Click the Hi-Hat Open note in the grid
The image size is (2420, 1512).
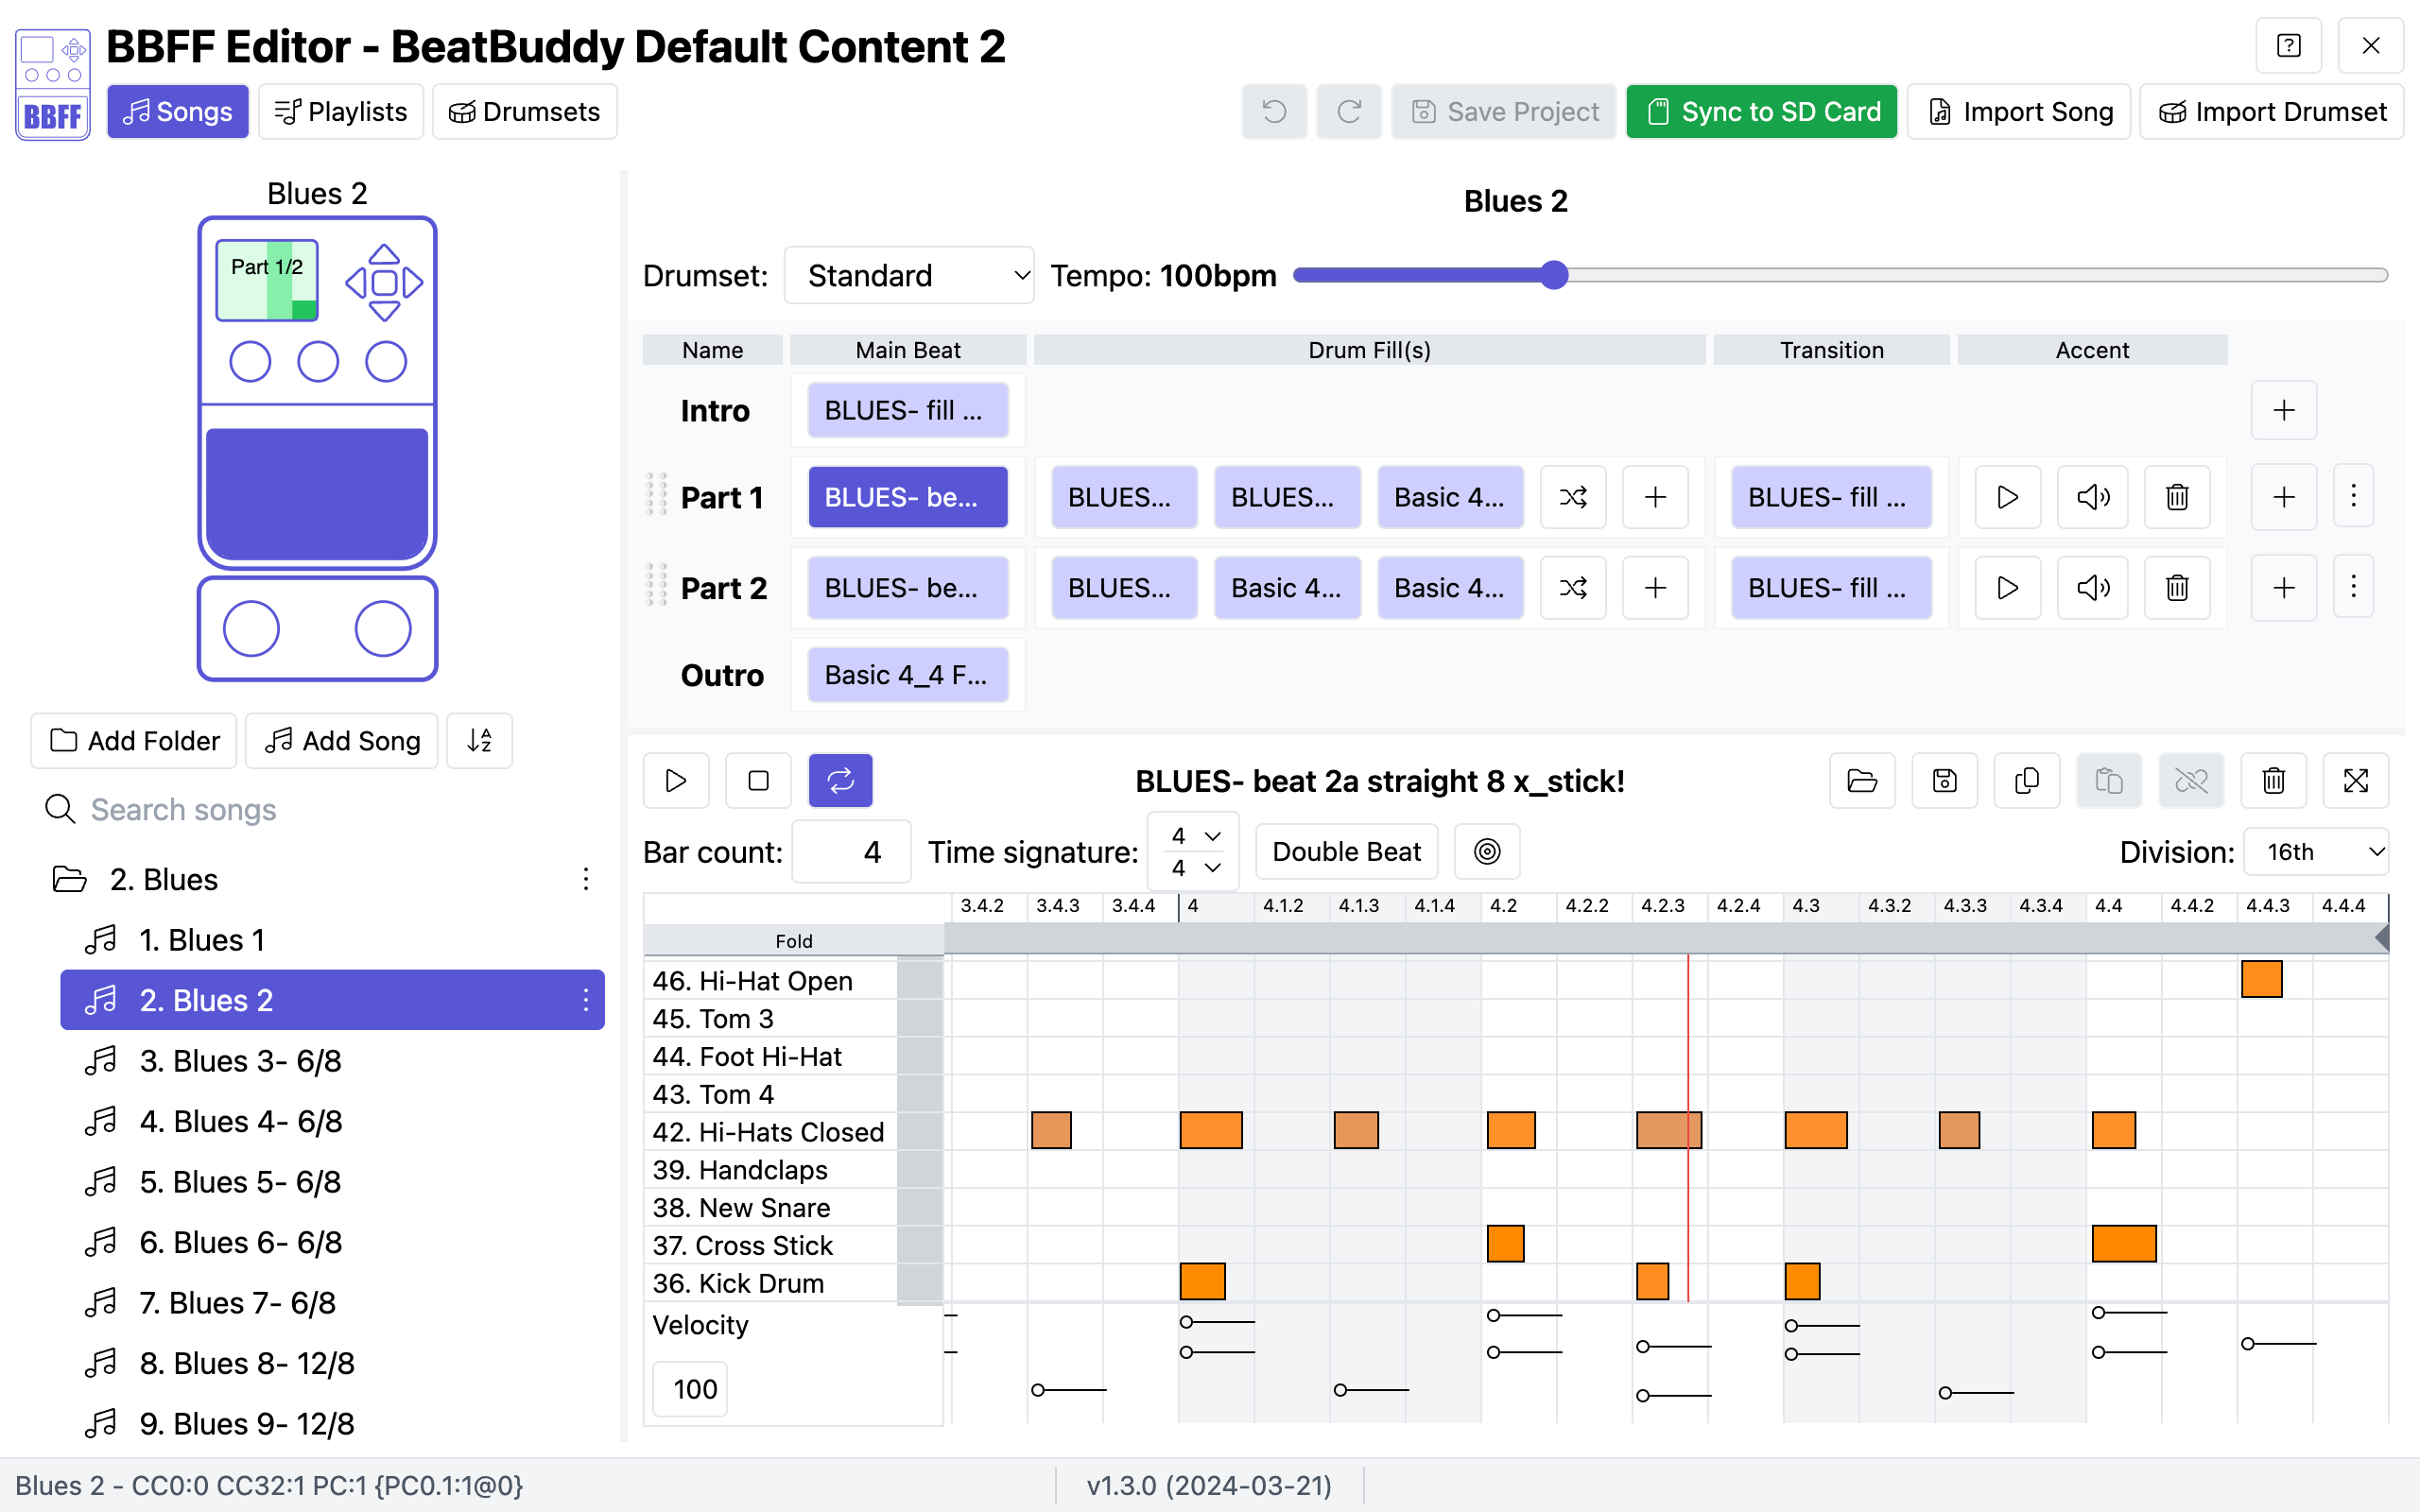click(2261, 979)
